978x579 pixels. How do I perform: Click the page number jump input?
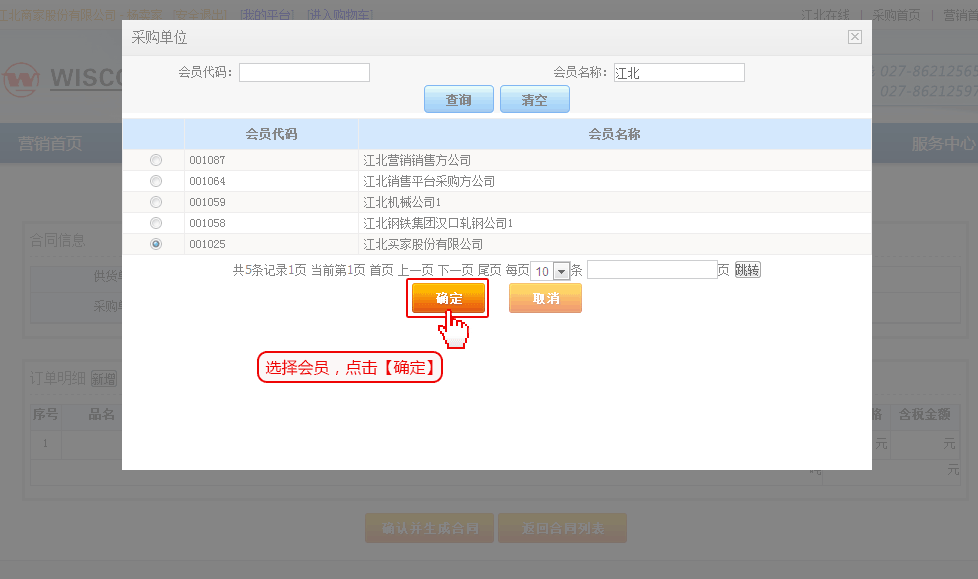click(651, 270)
